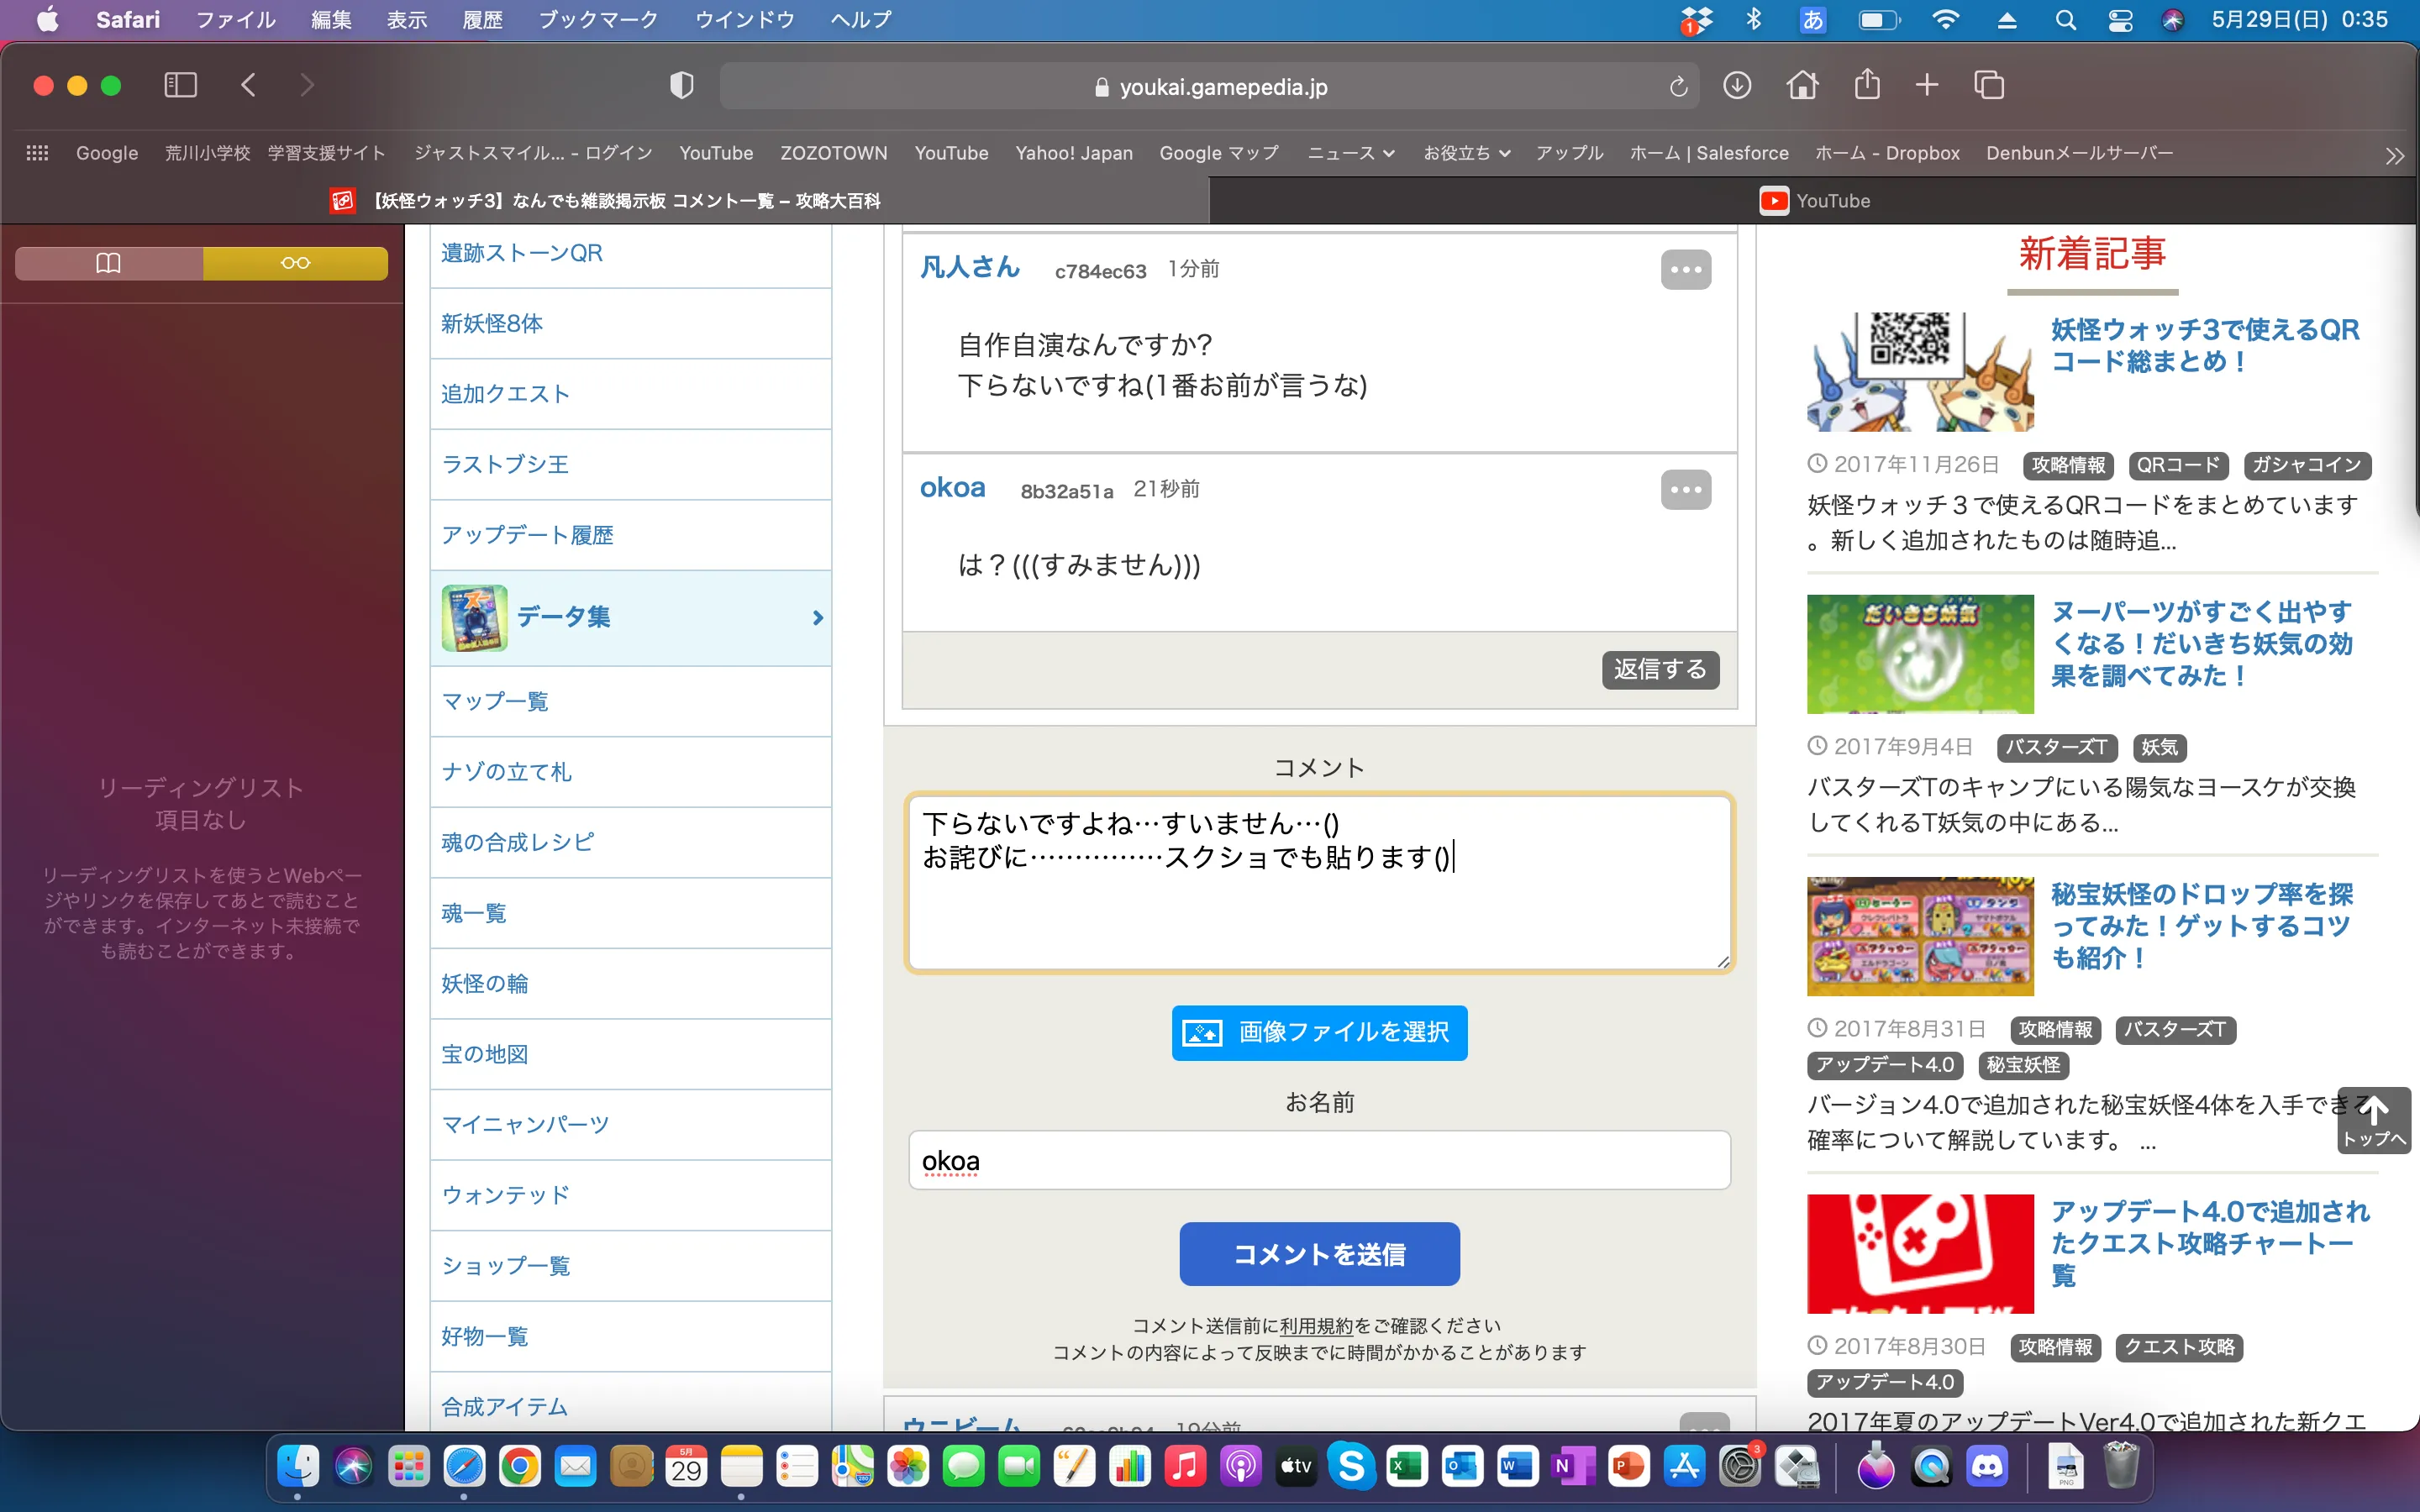Reload the youkai.gamepedia.jp page
This screenshot has height=1512, width=2420.
[1678, 87]
